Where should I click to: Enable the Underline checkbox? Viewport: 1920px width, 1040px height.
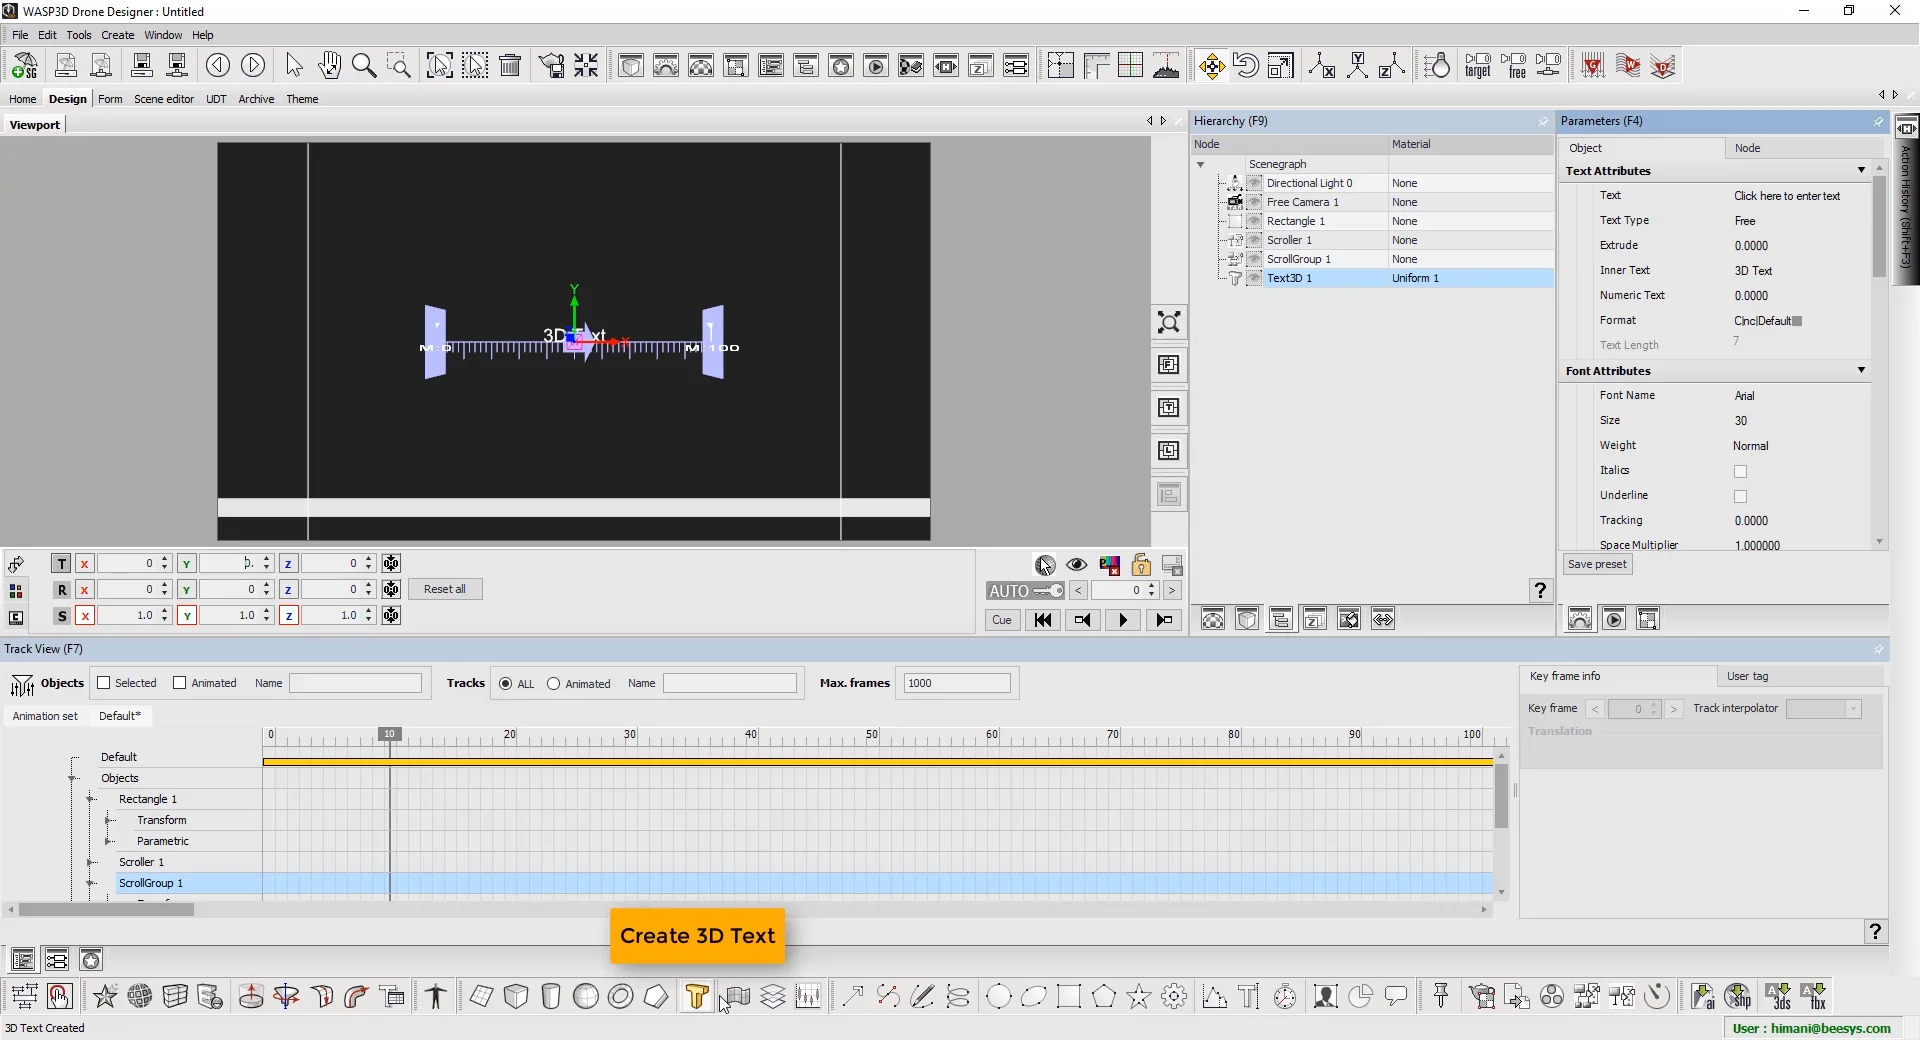1740,497
